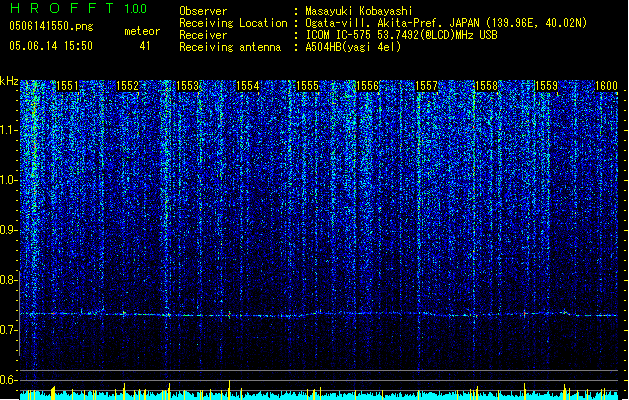Click the Receiver label text
The image size is (629, 400).
tap(203, 35)
